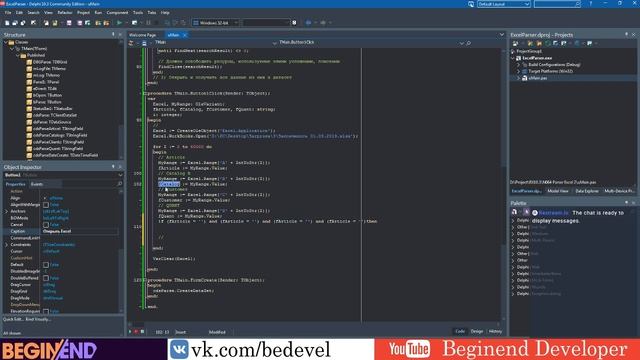The image size is (640, 360).
Task: Switch to the Data Explorer tab
Action: pos(587,191)
